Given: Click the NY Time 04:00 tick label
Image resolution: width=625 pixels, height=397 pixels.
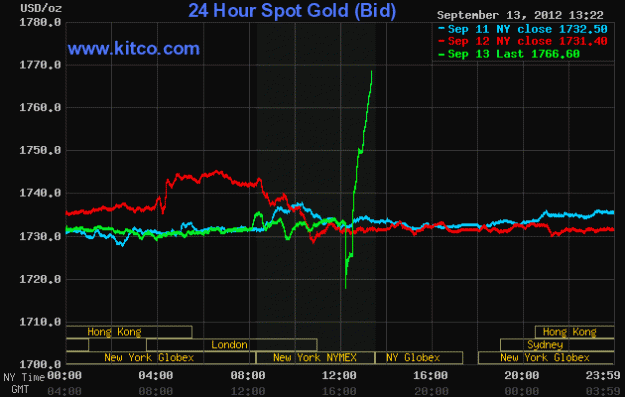Looking at the screenshot, I should pyautogui.click(x=156, y=375).
